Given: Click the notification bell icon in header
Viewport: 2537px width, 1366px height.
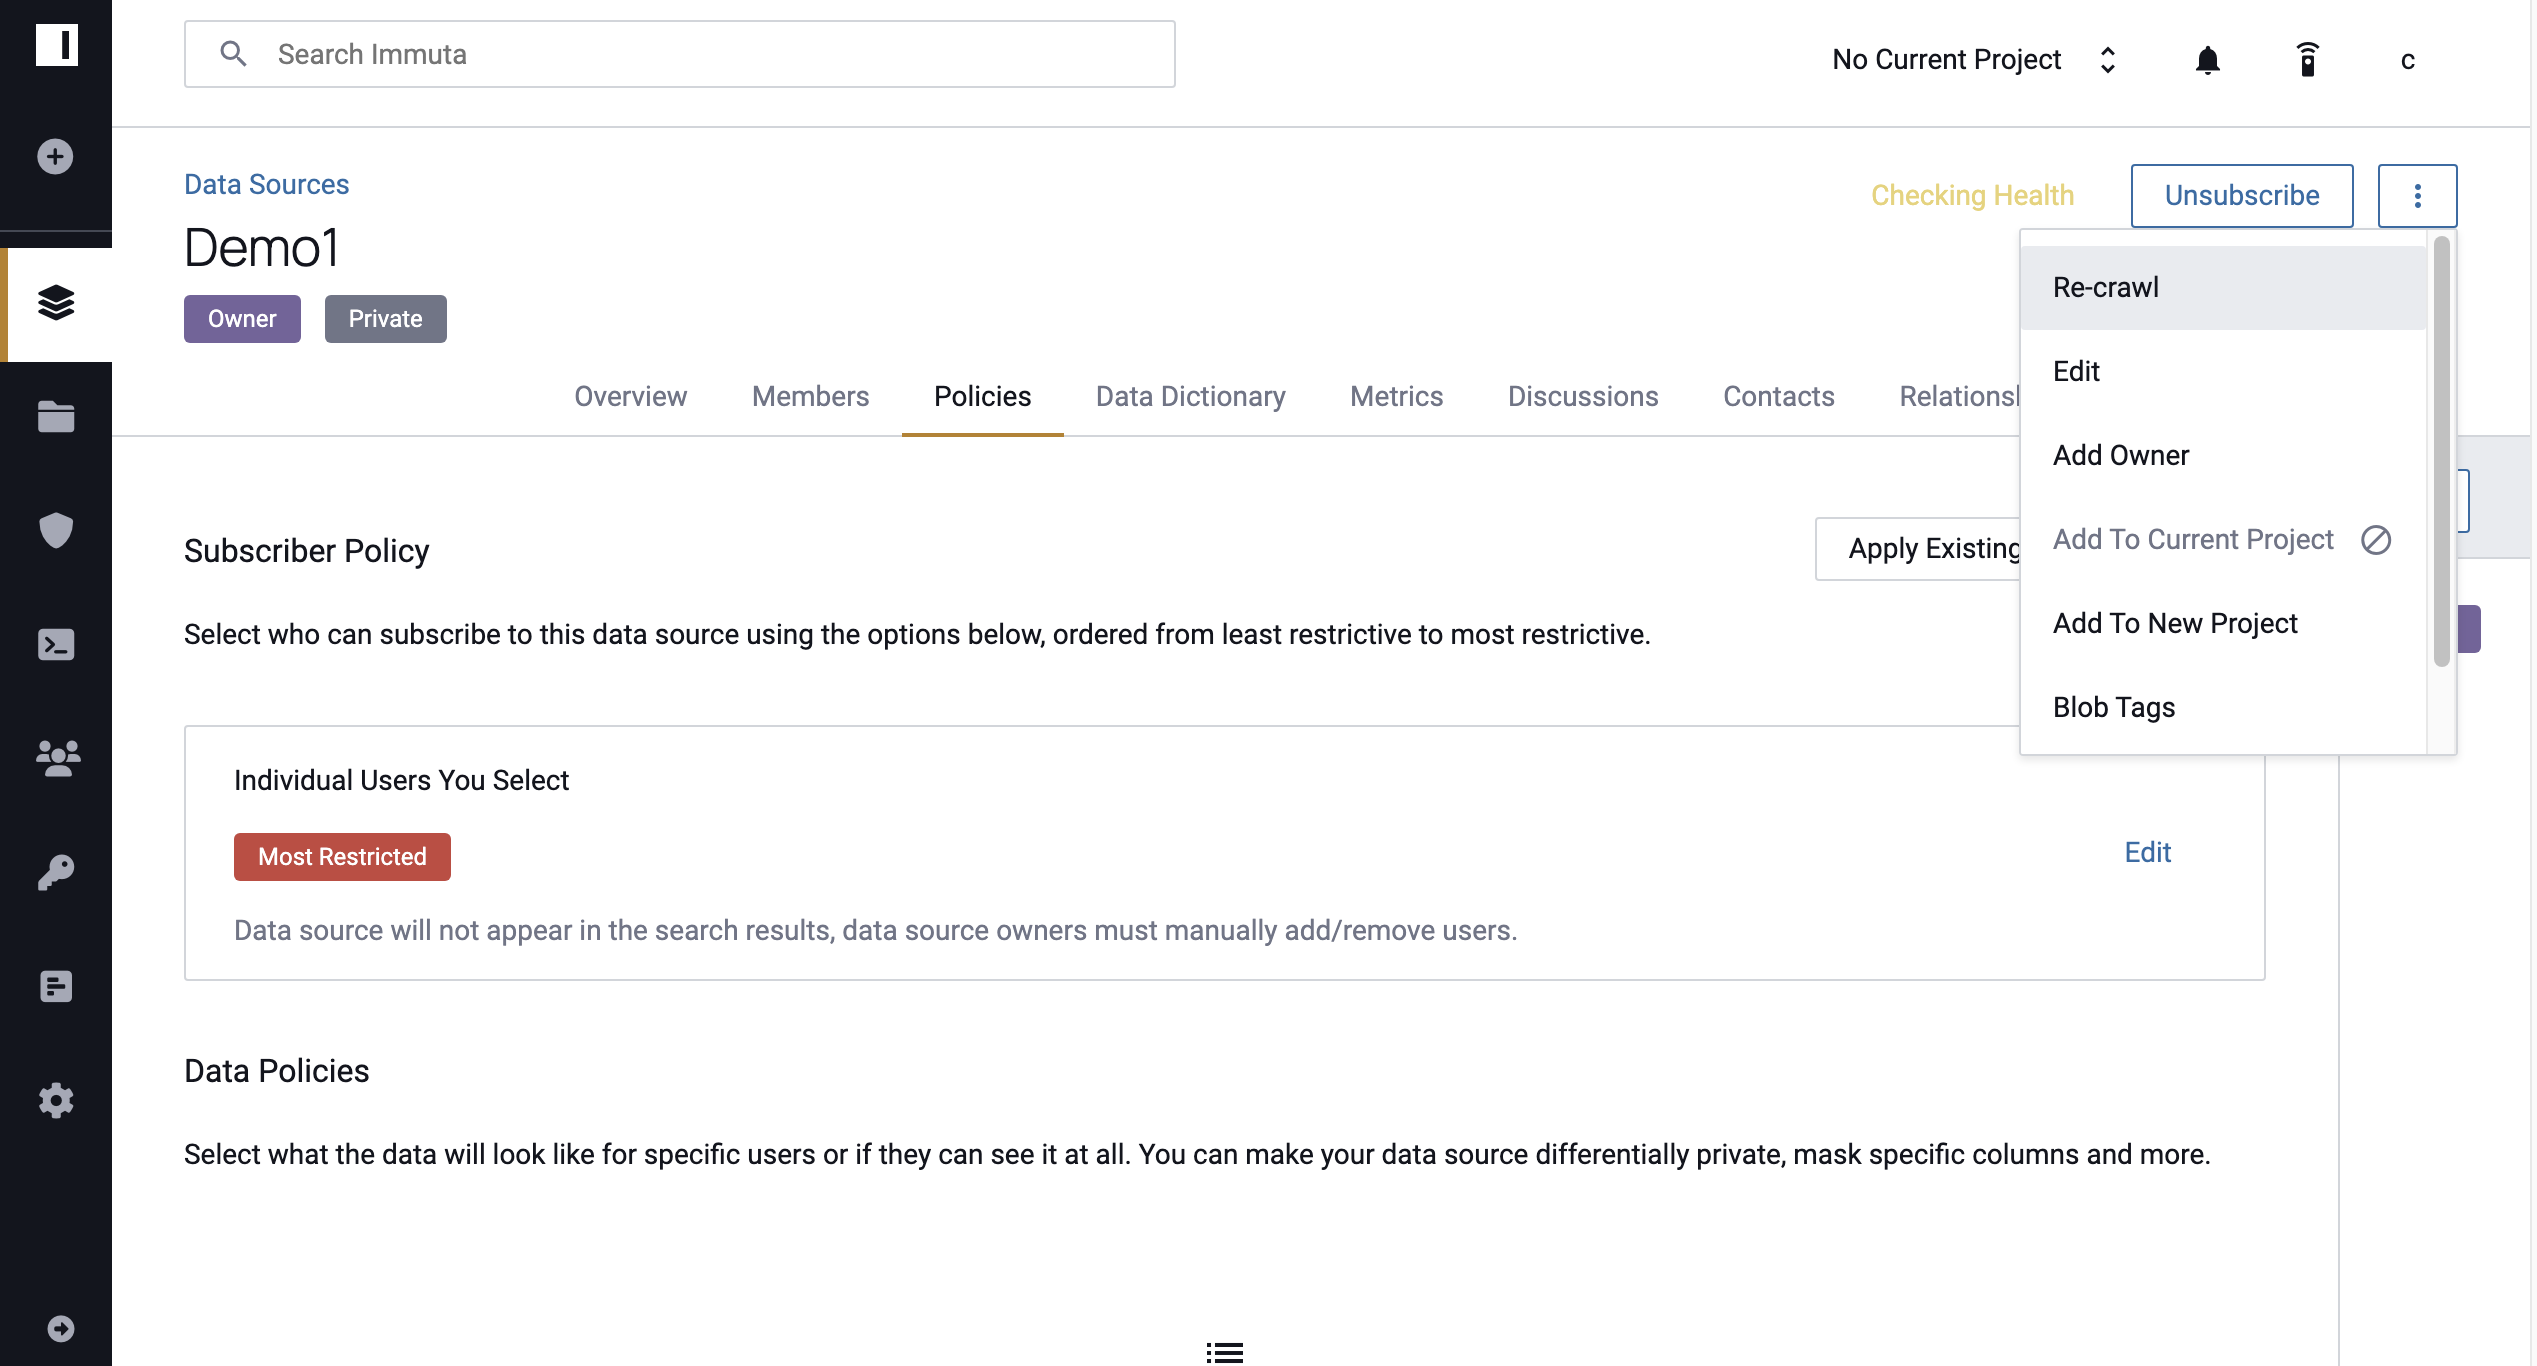Looking at the screenshot, I should click(2207, 59).
